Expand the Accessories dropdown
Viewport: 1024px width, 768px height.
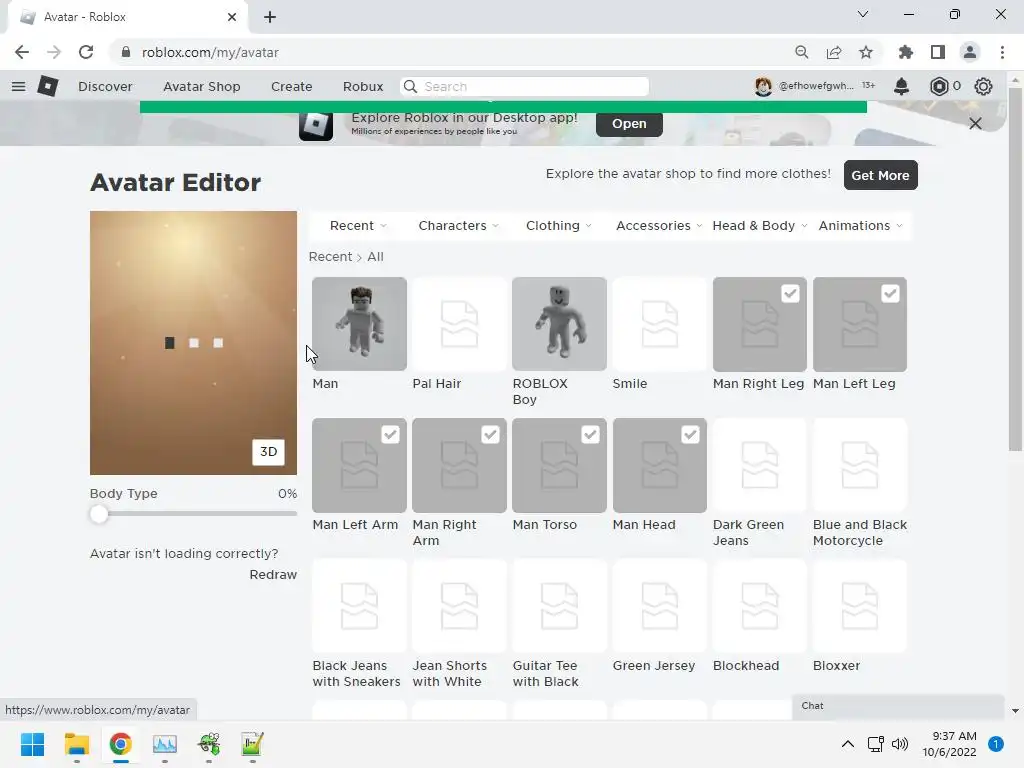659,225
